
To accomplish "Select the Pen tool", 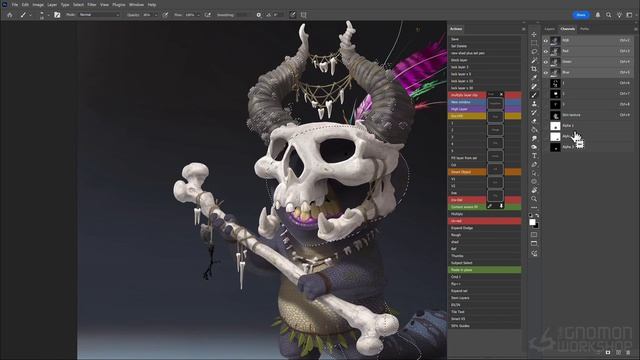I will (534, 164).
